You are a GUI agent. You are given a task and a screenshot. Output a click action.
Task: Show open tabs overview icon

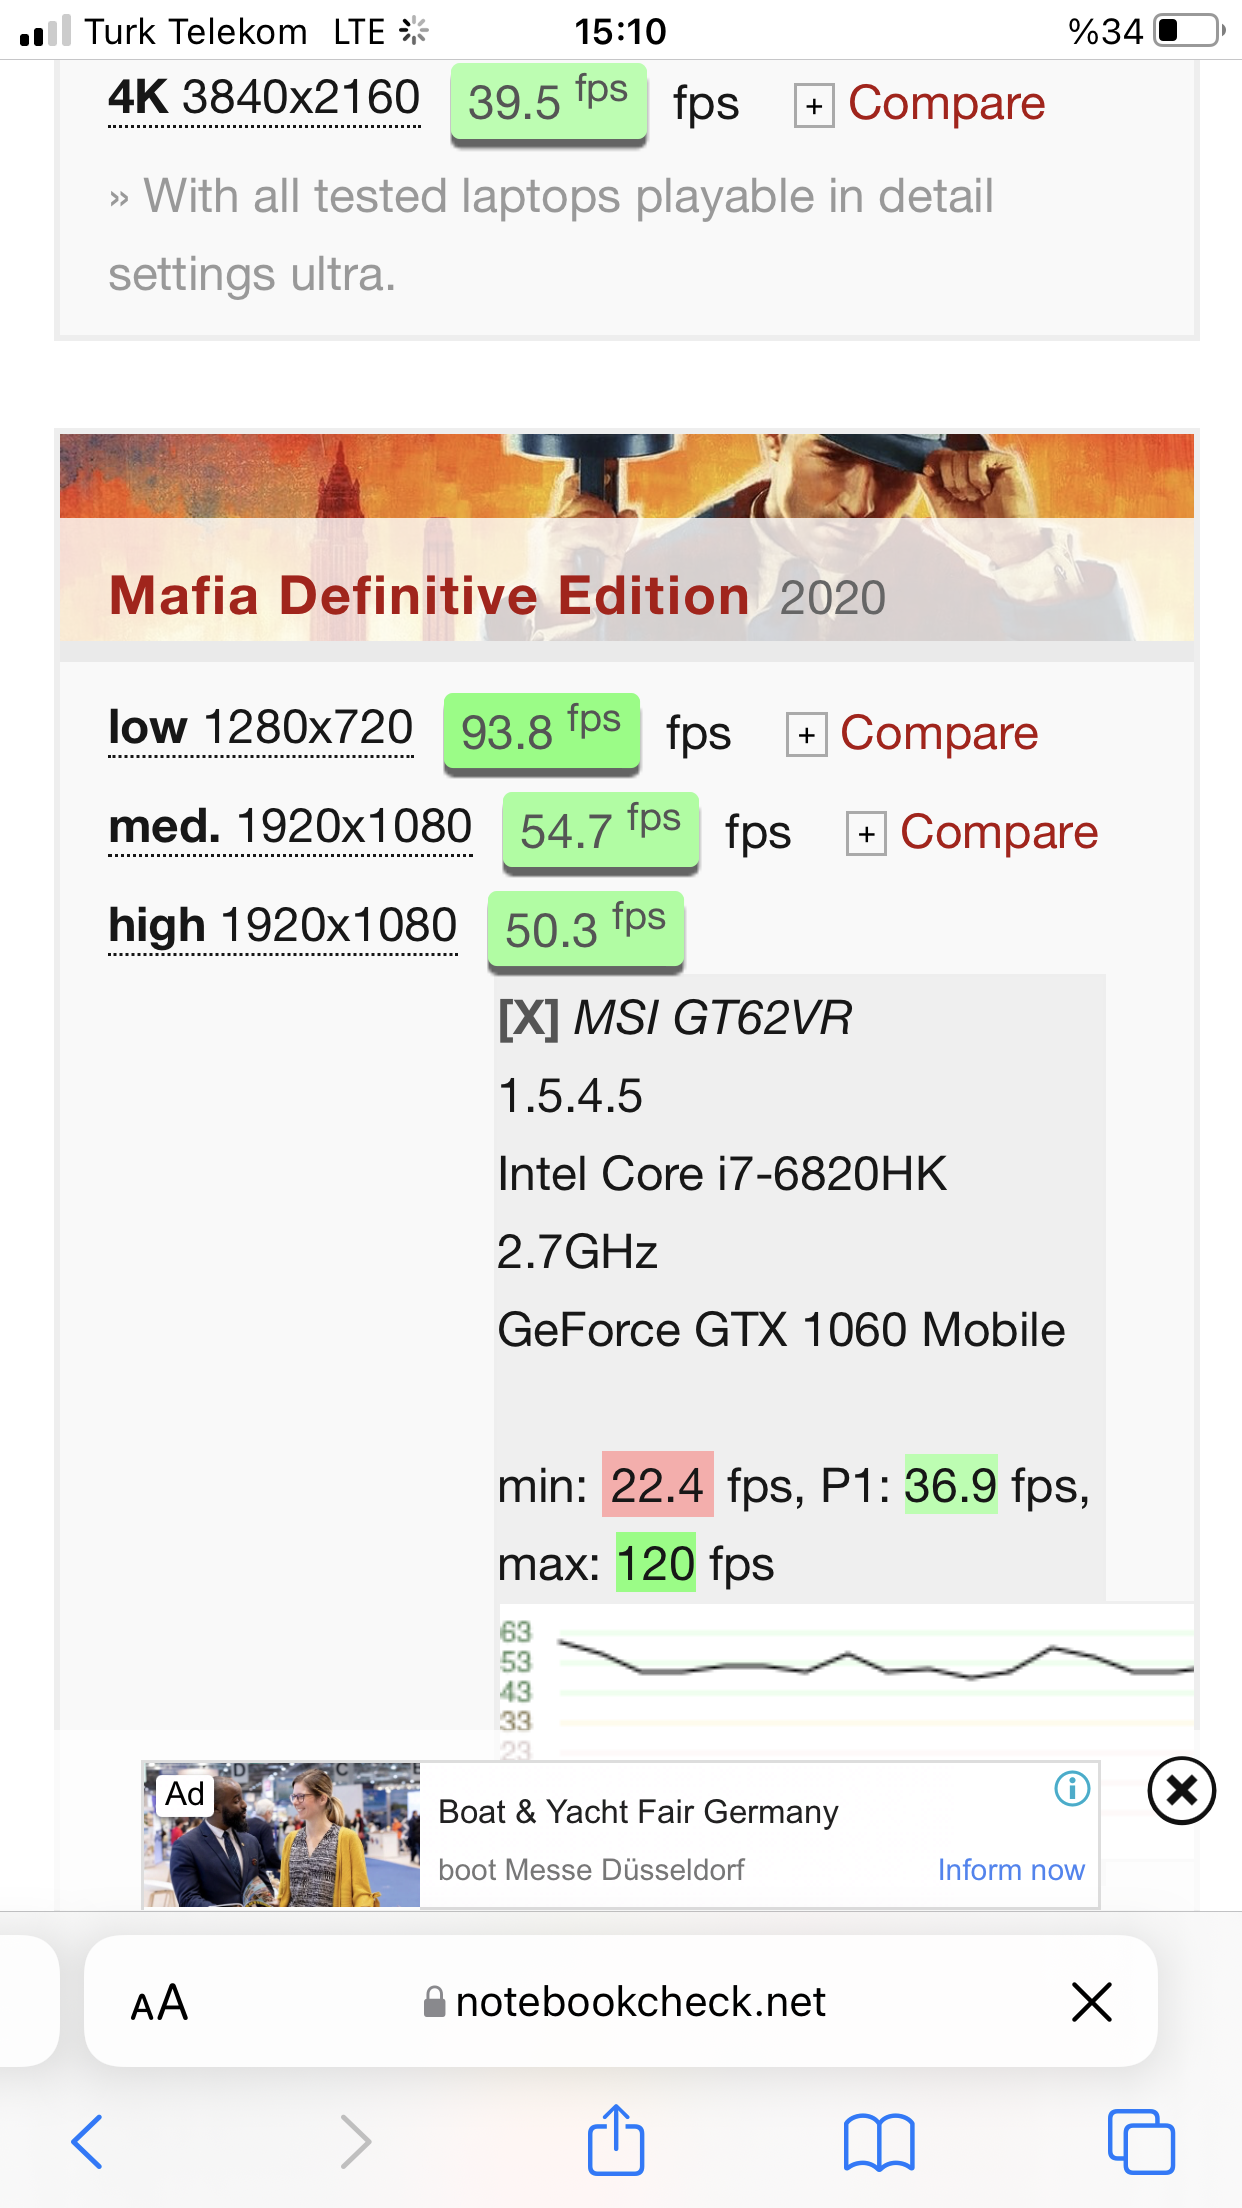click(x=1141, y=2142)
